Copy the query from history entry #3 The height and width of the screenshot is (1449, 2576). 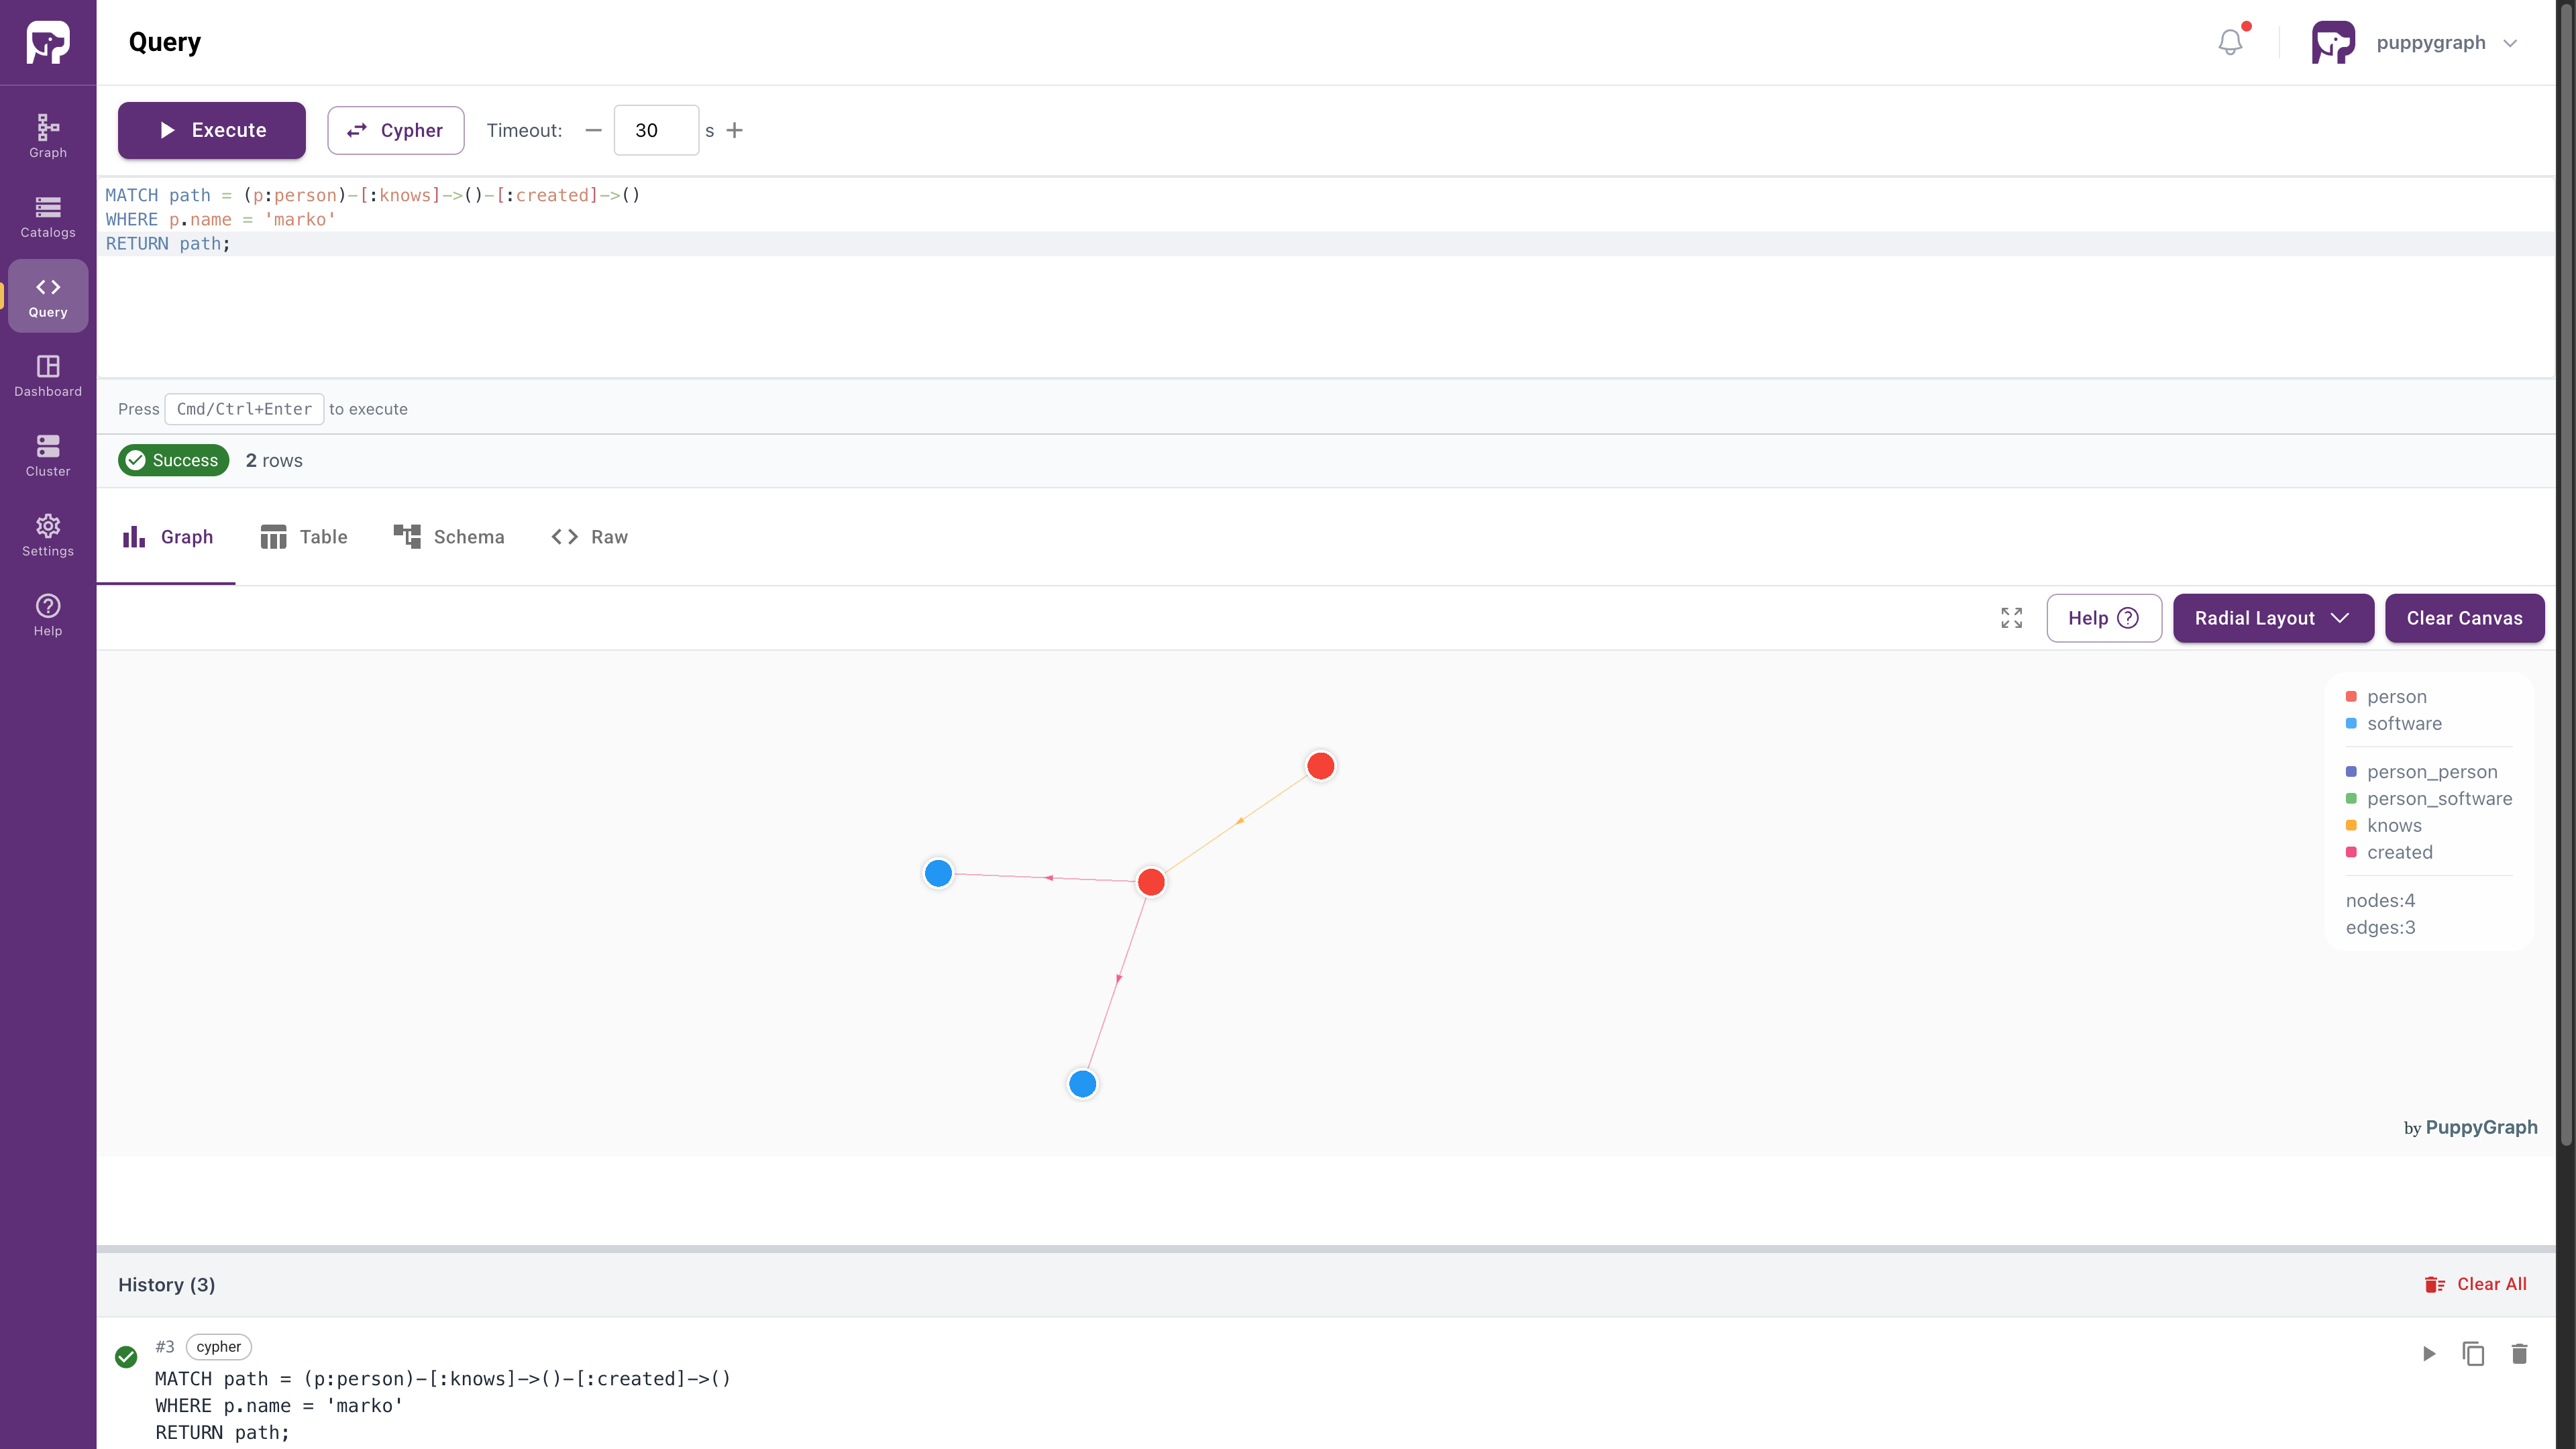coord(2474,1354)
